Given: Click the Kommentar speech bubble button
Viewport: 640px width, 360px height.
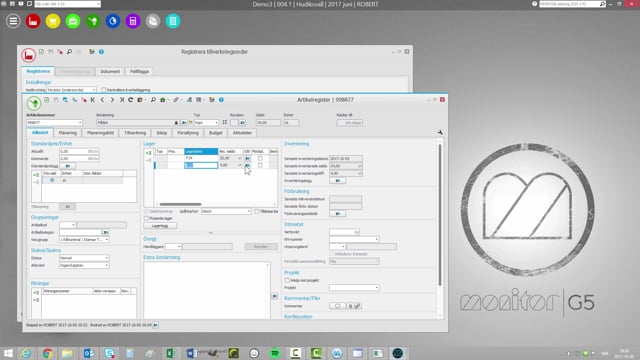Looking at the screenshot, I should click(x=337, y=306).
